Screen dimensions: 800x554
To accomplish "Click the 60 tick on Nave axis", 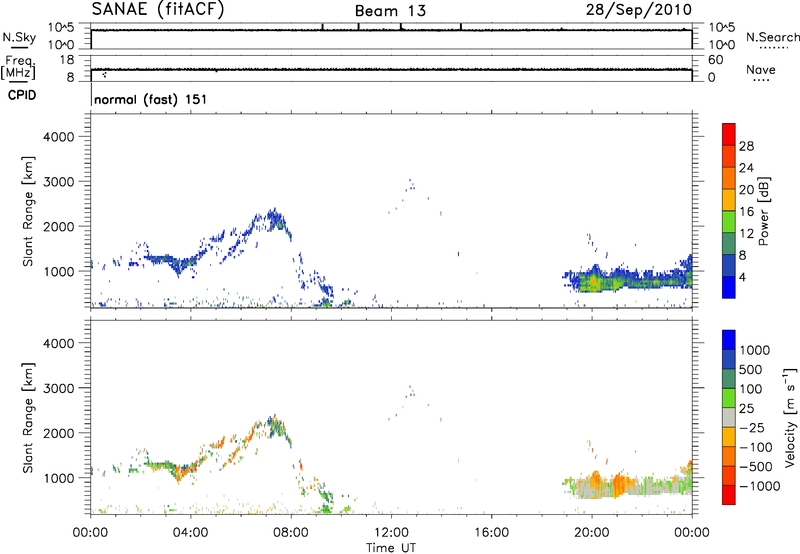I will tap(715, 60).
